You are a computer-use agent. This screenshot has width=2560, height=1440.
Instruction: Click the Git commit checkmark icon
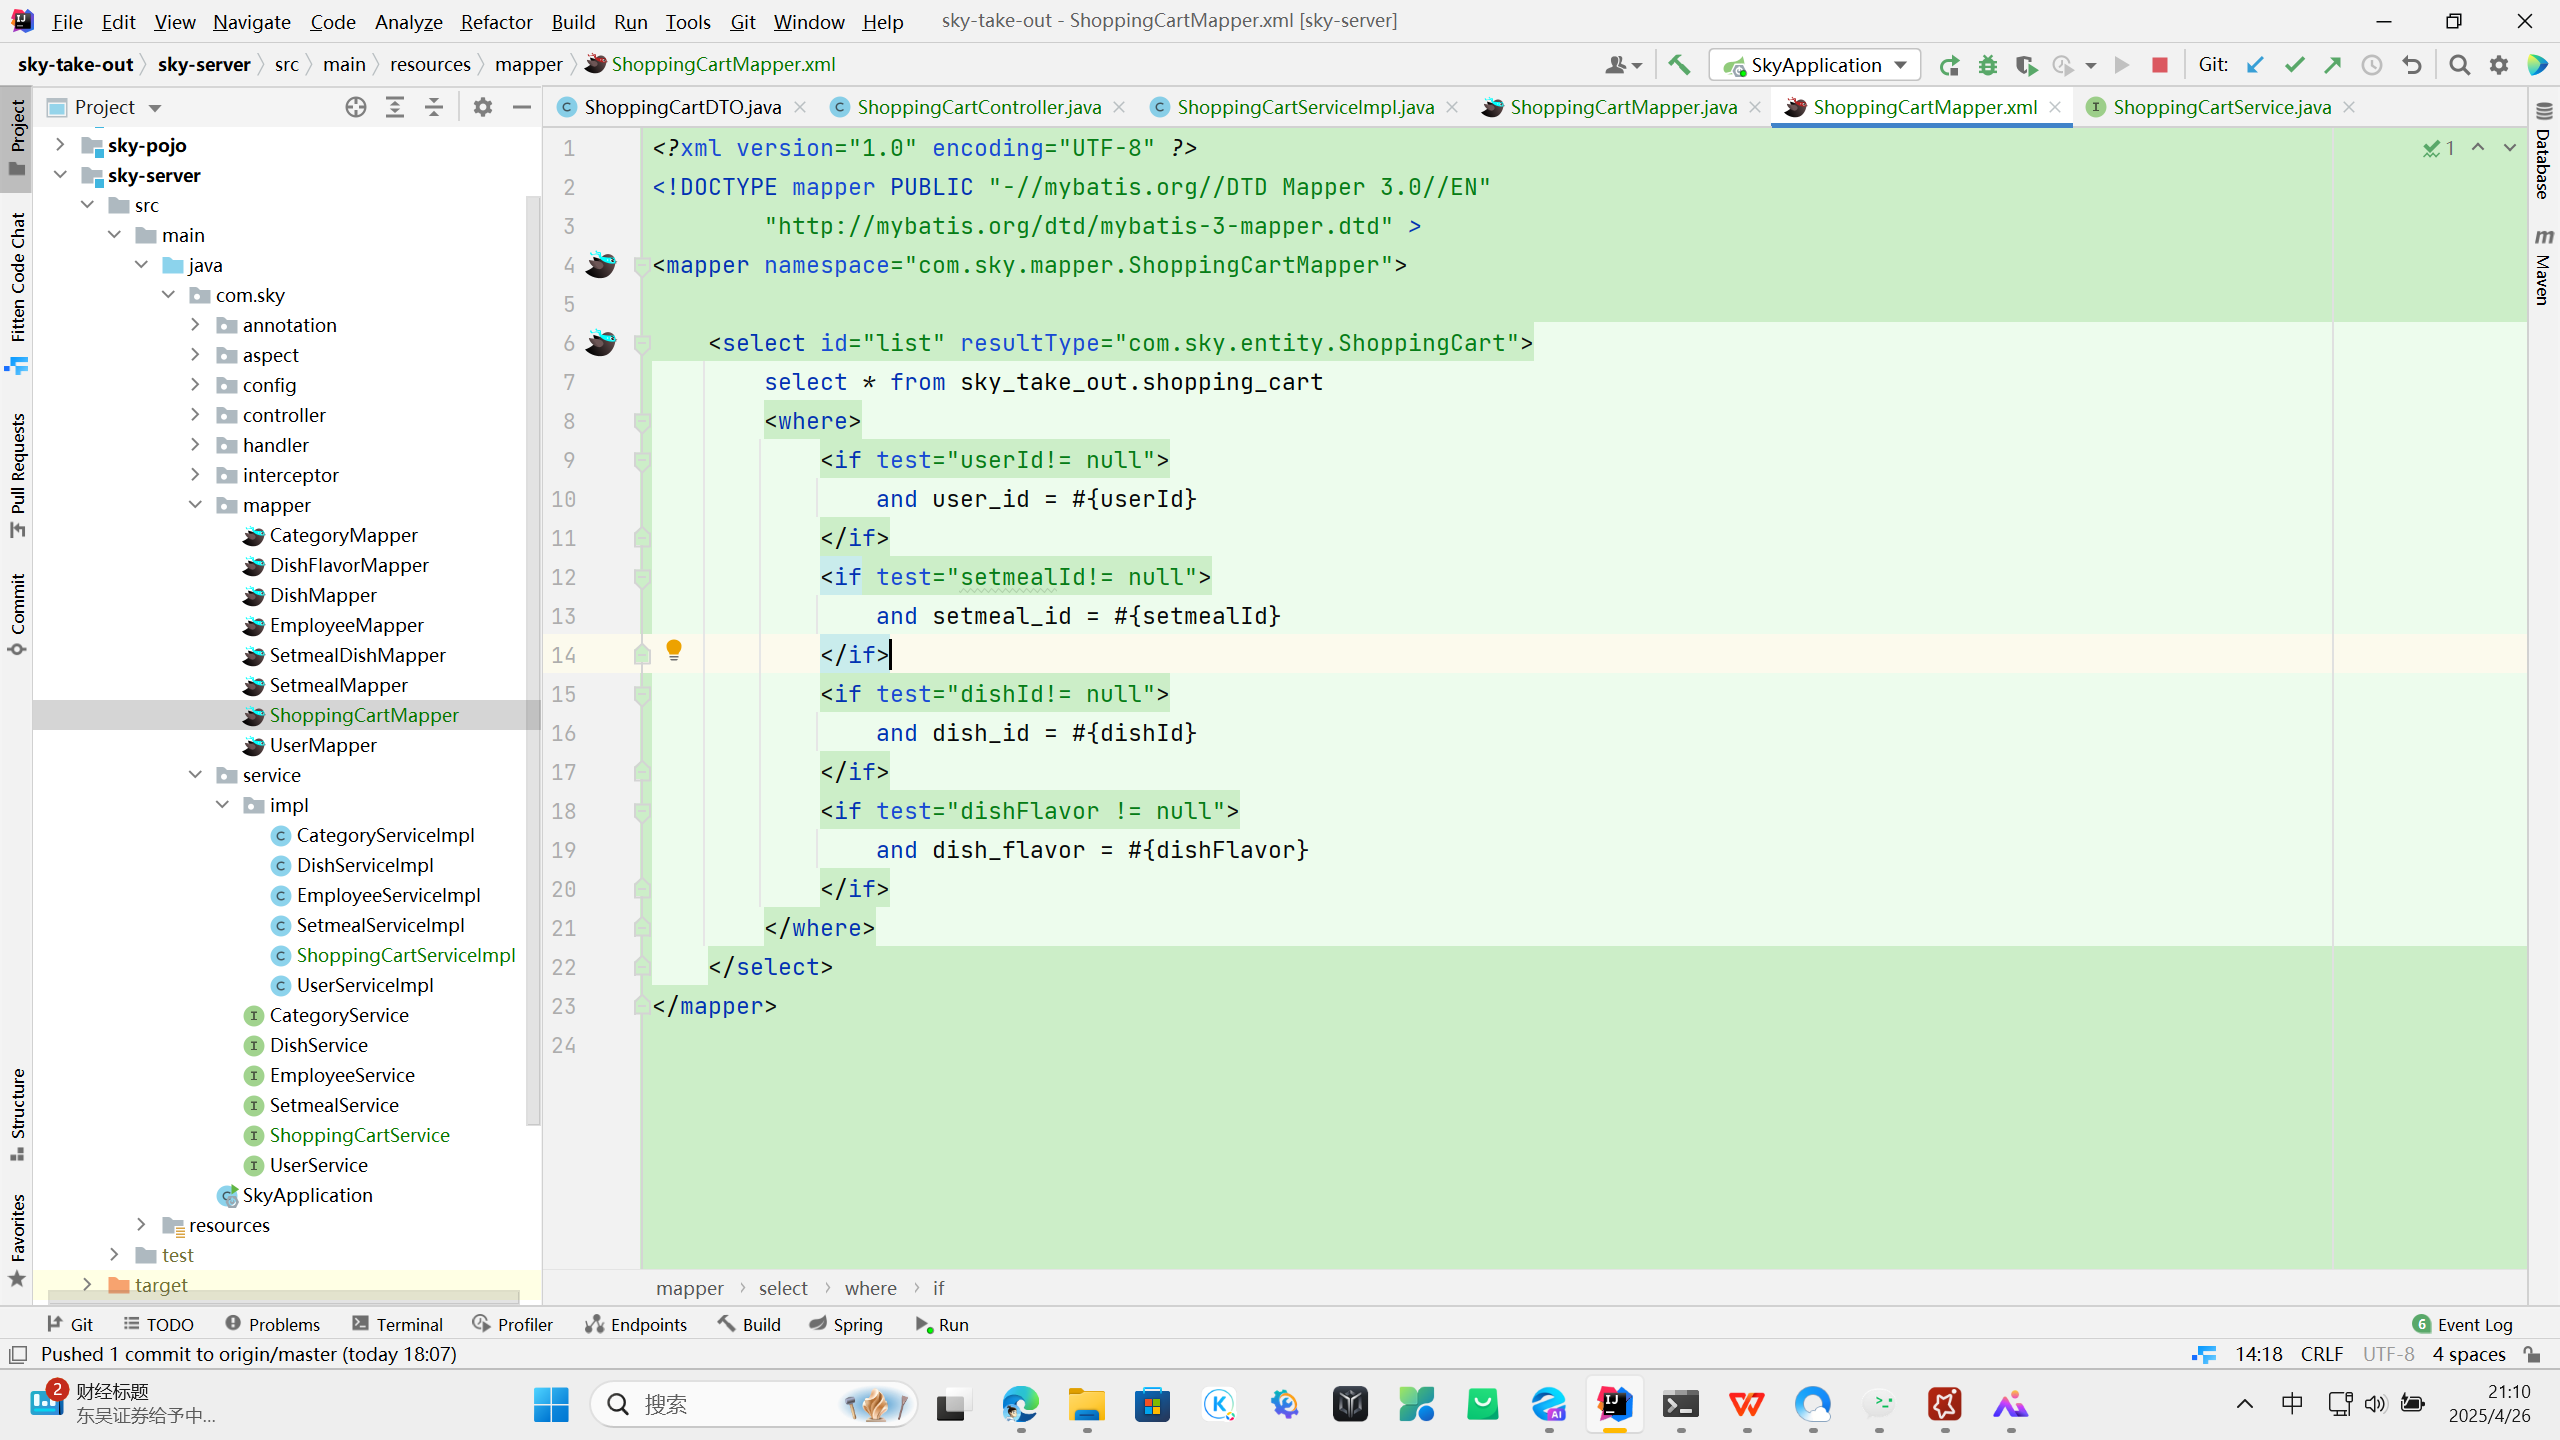[x=2294, y=65]
